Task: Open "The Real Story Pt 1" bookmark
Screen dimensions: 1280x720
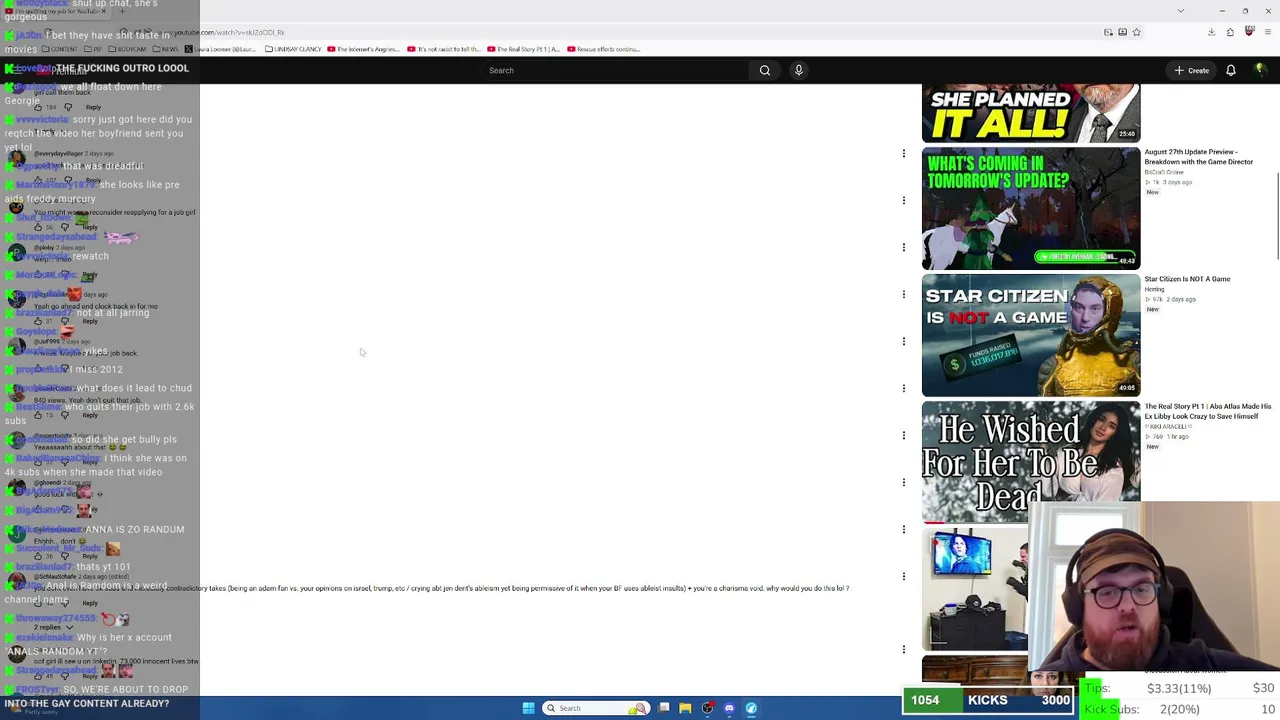Action: [x=524, y=49]
